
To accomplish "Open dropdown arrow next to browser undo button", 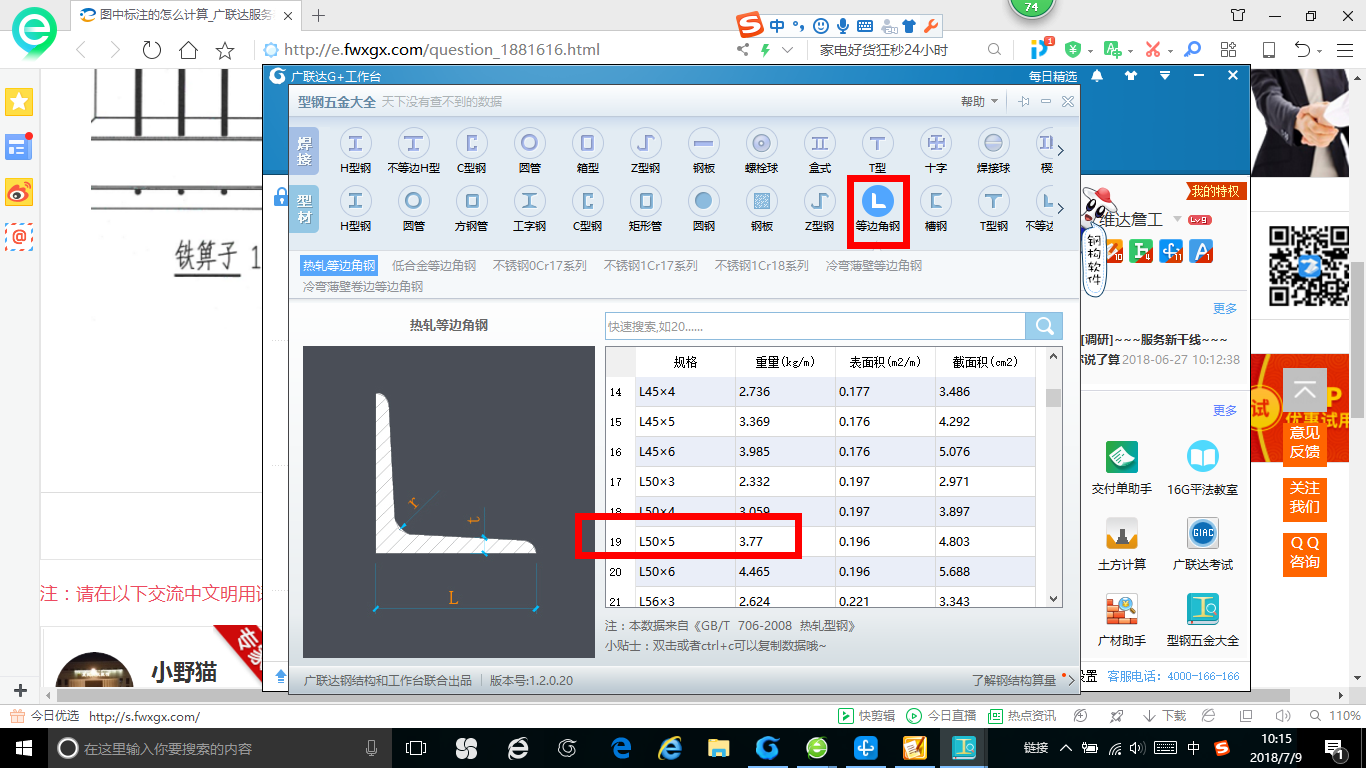I will [1320, 50].
